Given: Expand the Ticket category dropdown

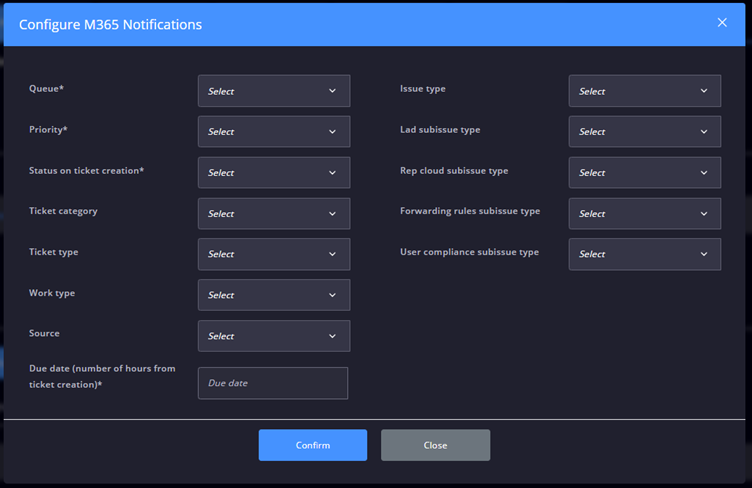Looking at the screenshot, I should click(274, 213).
